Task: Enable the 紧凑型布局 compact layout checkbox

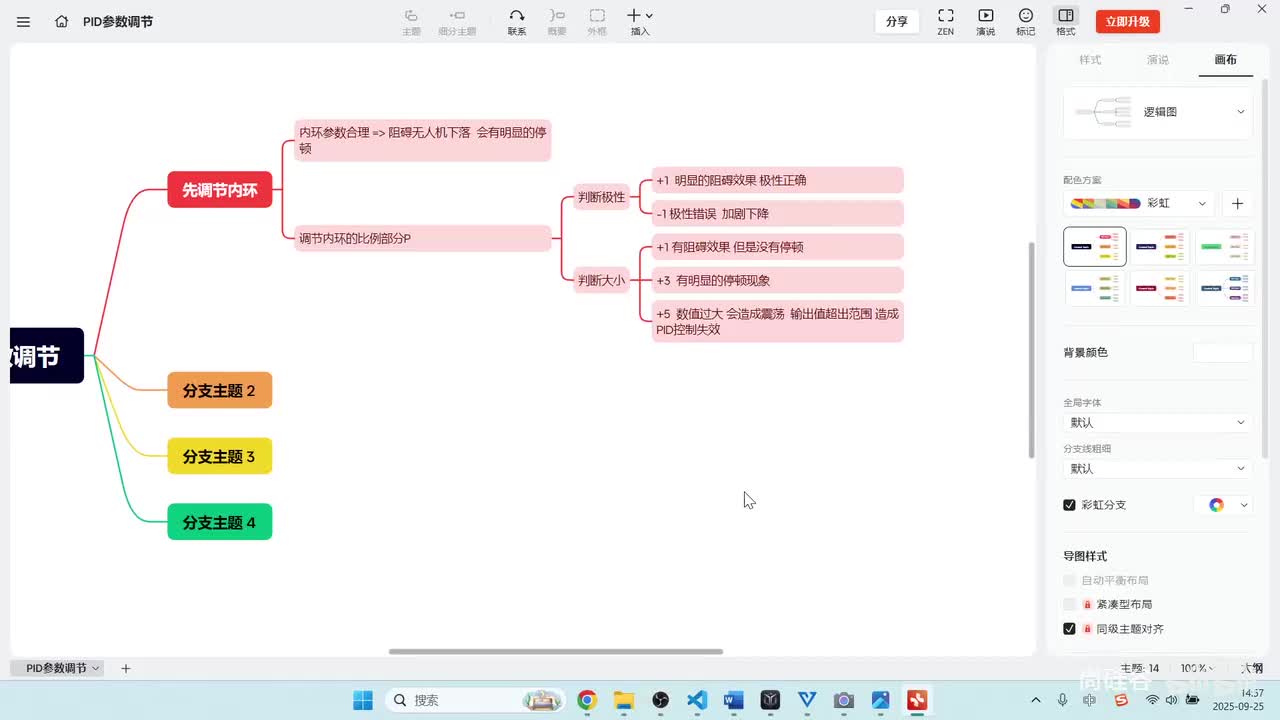Action: point(1069,604)
